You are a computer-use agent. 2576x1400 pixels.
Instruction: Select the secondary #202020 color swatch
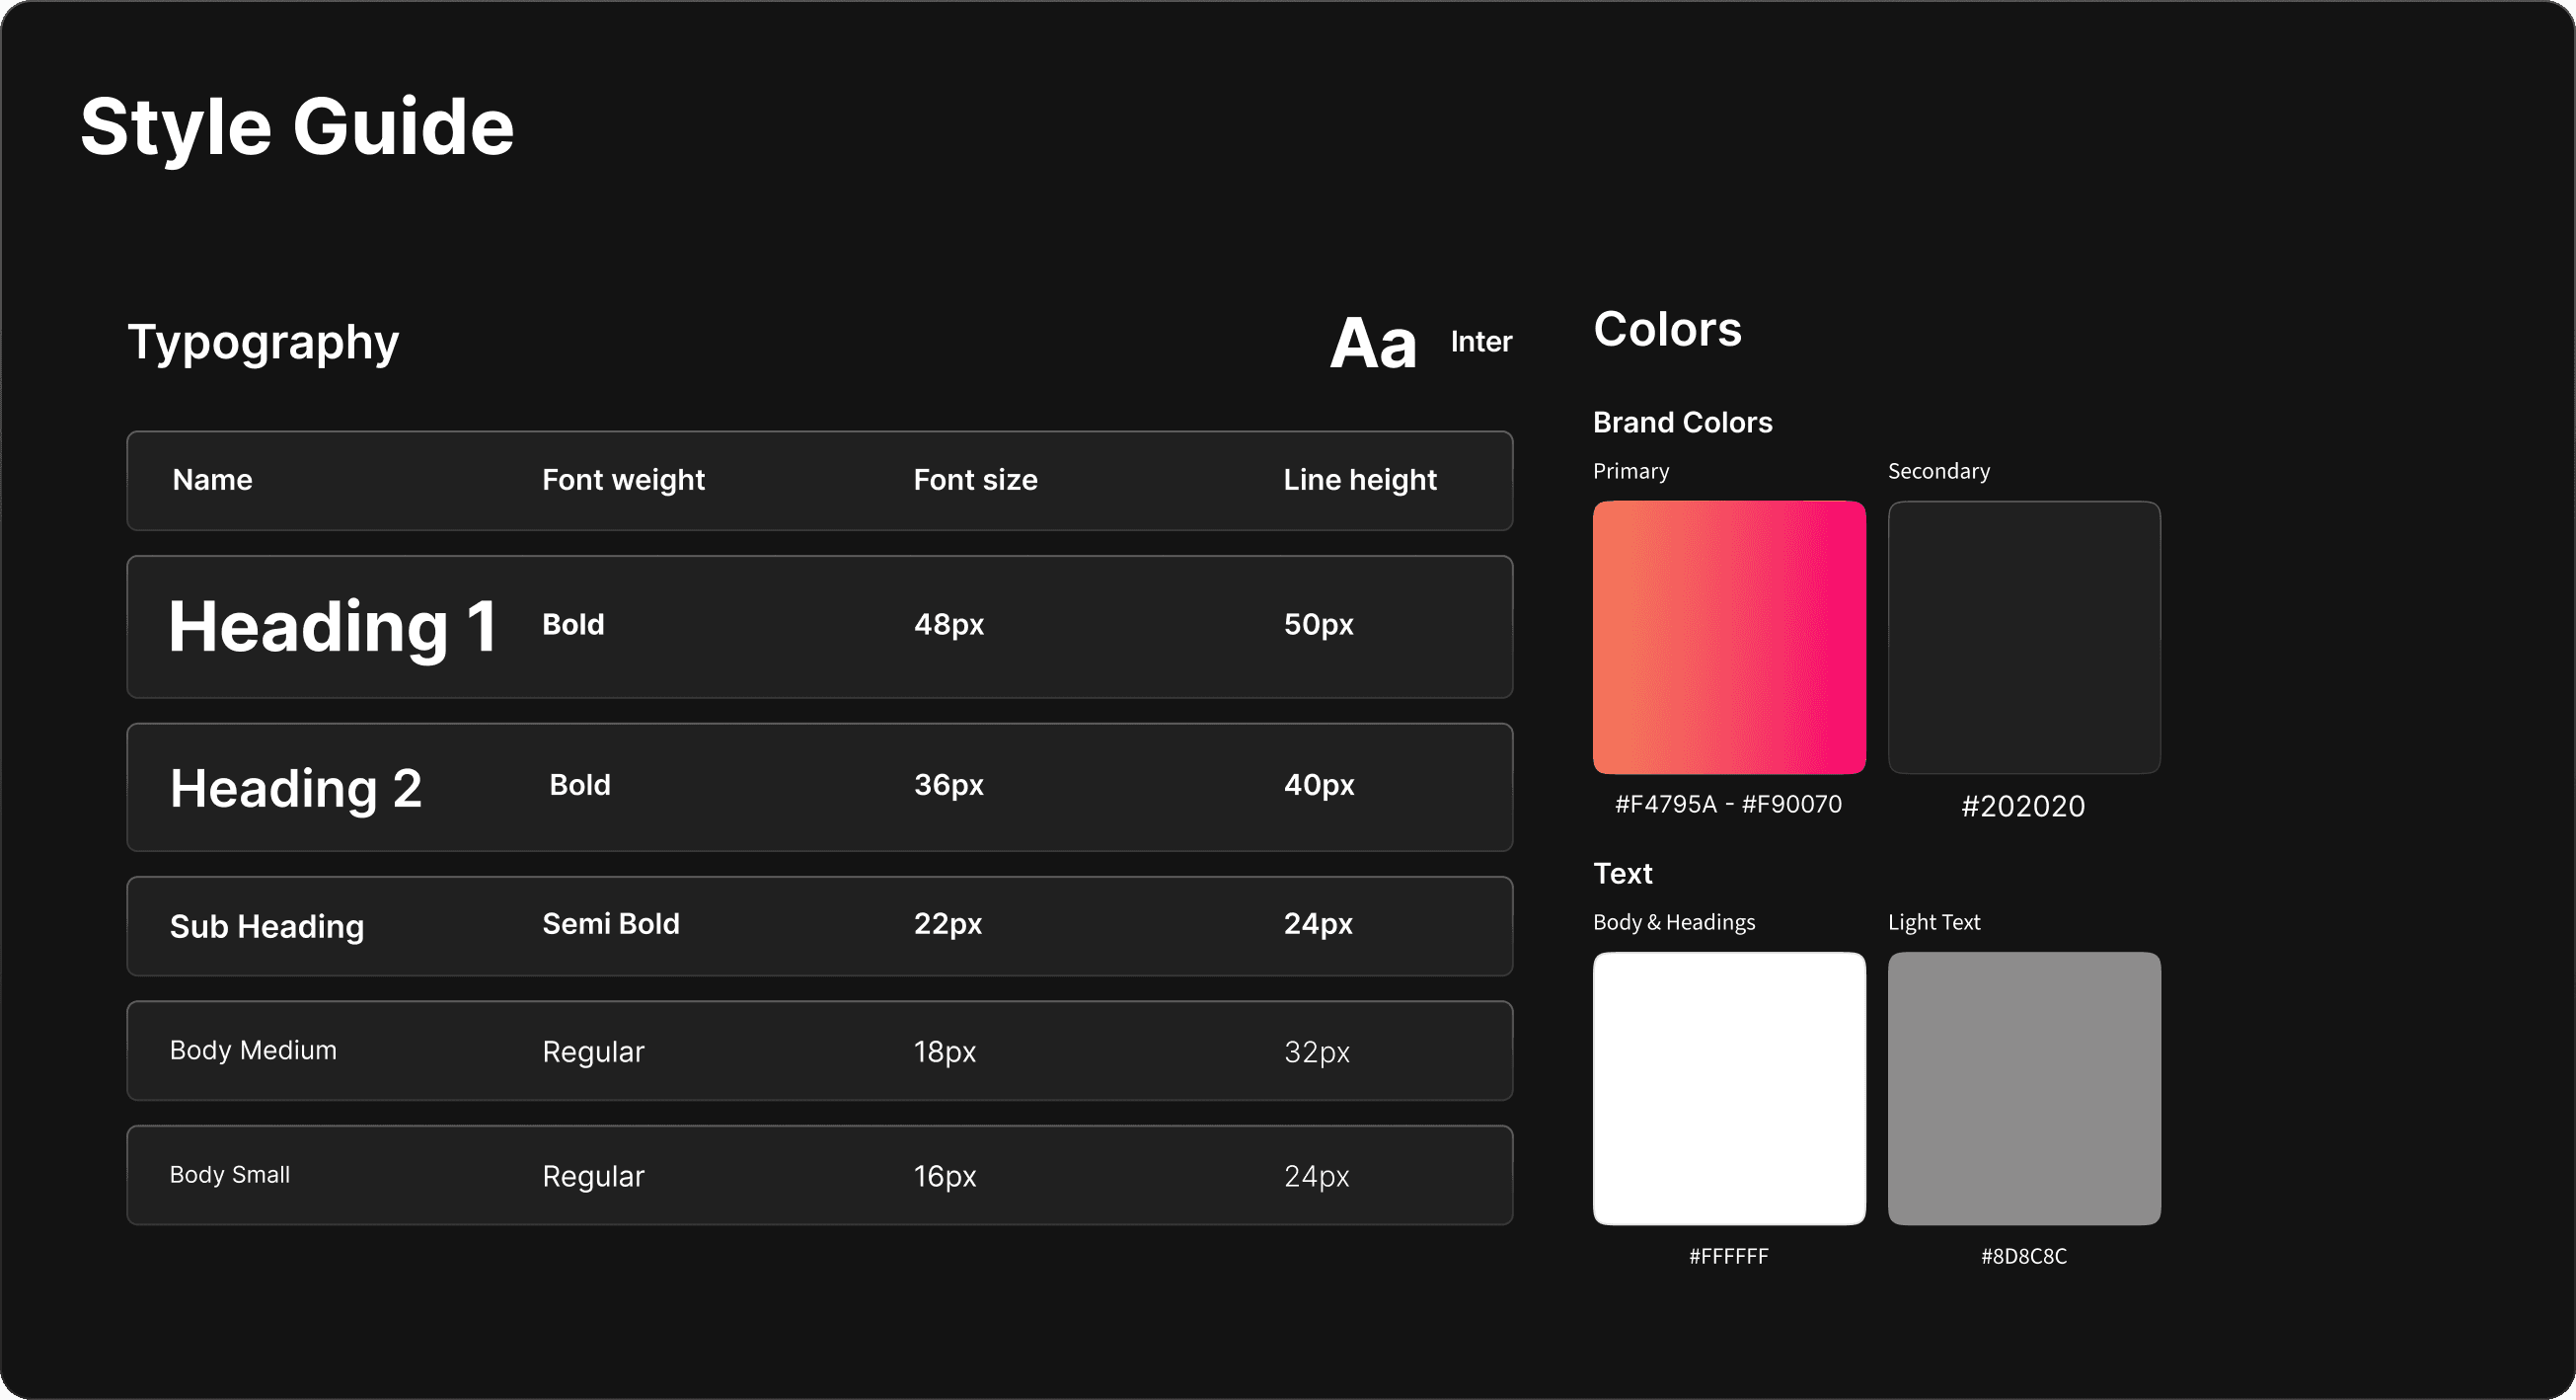click(2024, 637)
